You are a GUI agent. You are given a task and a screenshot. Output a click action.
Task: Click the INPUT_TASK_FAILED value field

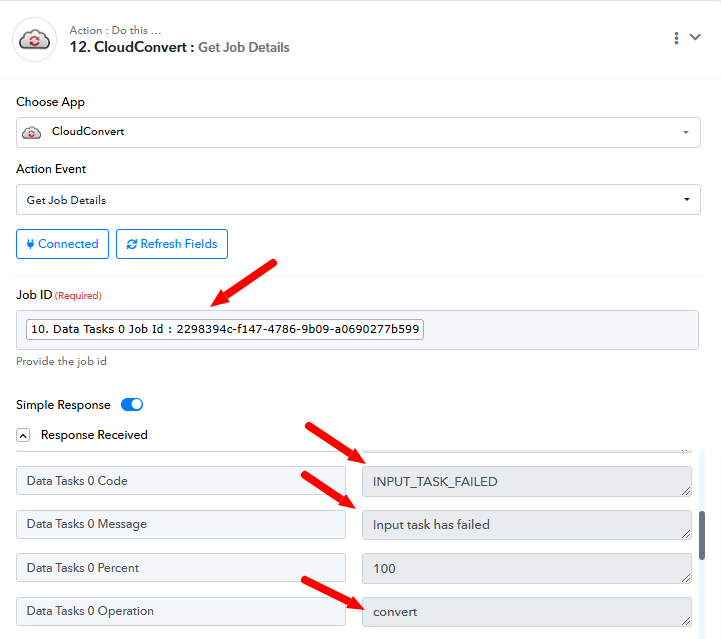coord(526,481)
